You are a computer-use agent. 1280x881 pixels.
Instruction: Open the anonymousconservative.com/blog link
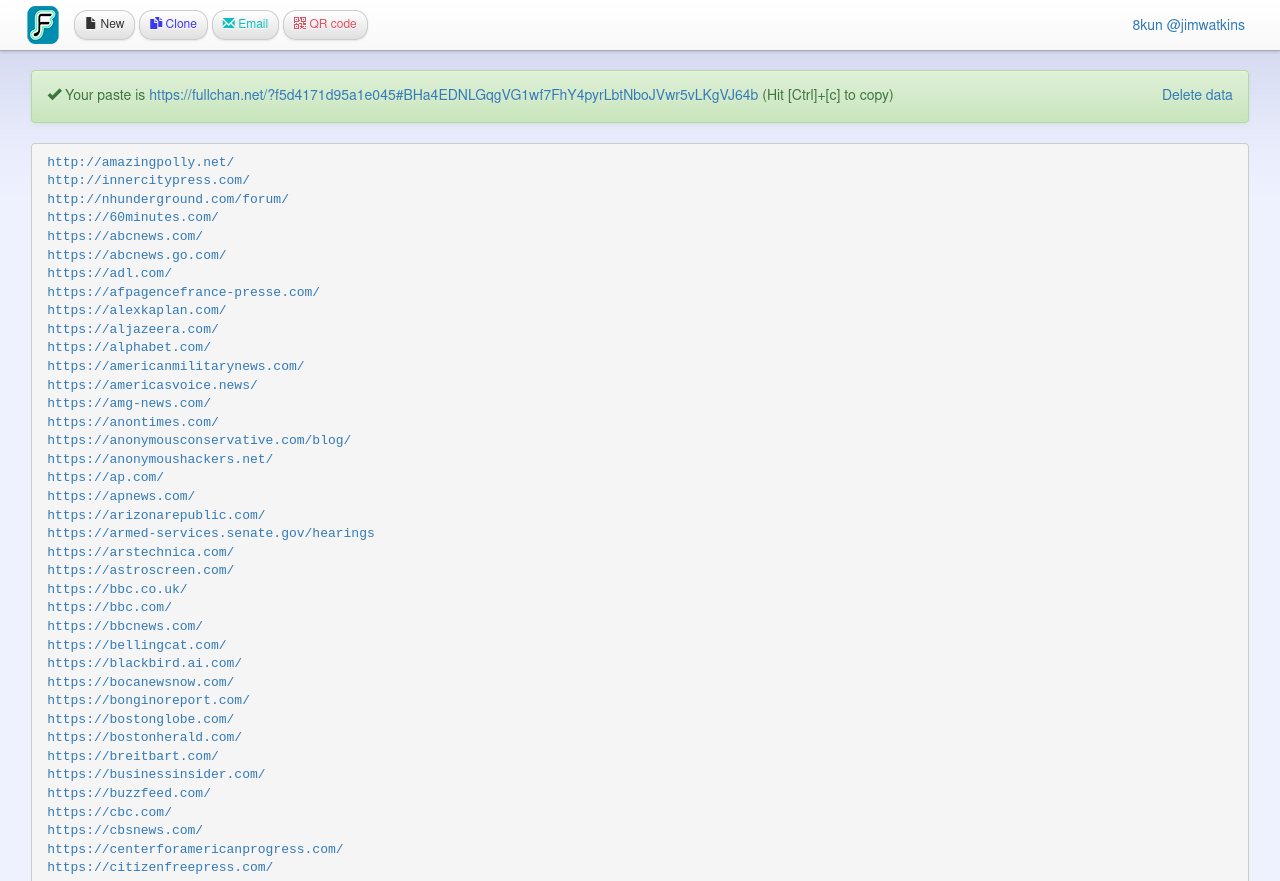click(x=199, y=441)
